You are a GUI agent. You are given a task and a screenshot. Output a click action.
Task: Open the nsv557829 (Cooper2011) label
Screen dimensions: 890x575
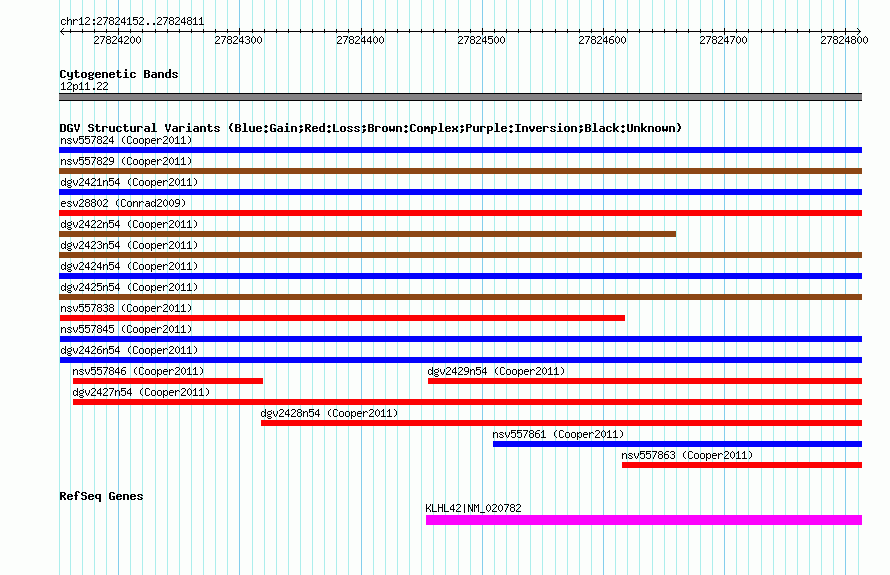pos(126,161)
